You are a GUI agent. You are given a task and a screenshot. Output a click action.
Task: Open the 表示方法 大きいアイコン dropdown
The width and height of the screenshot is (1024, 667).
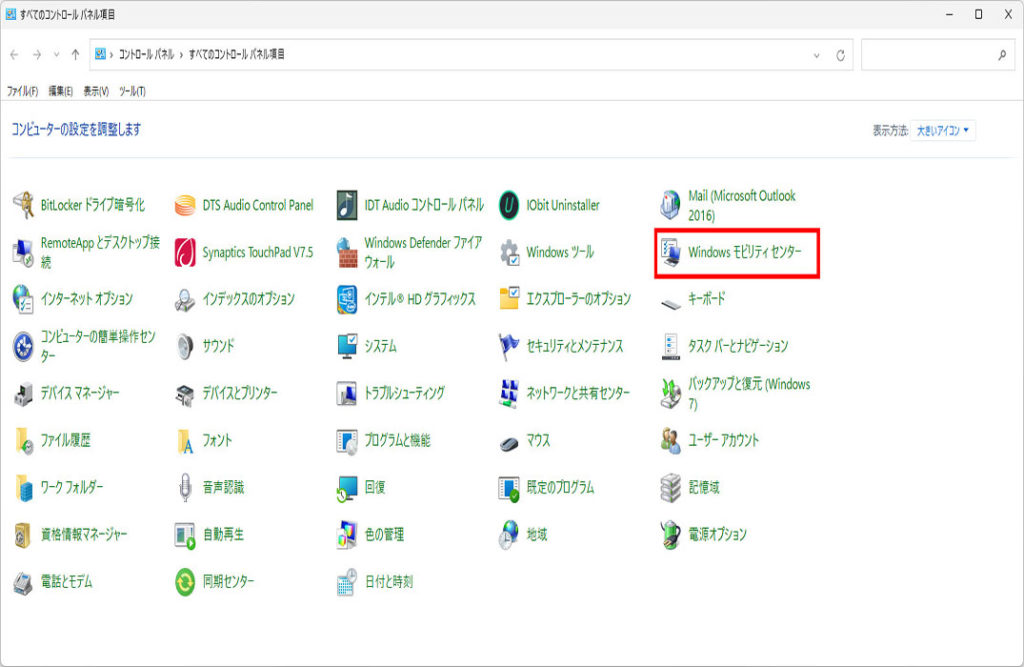pos(942,130)
